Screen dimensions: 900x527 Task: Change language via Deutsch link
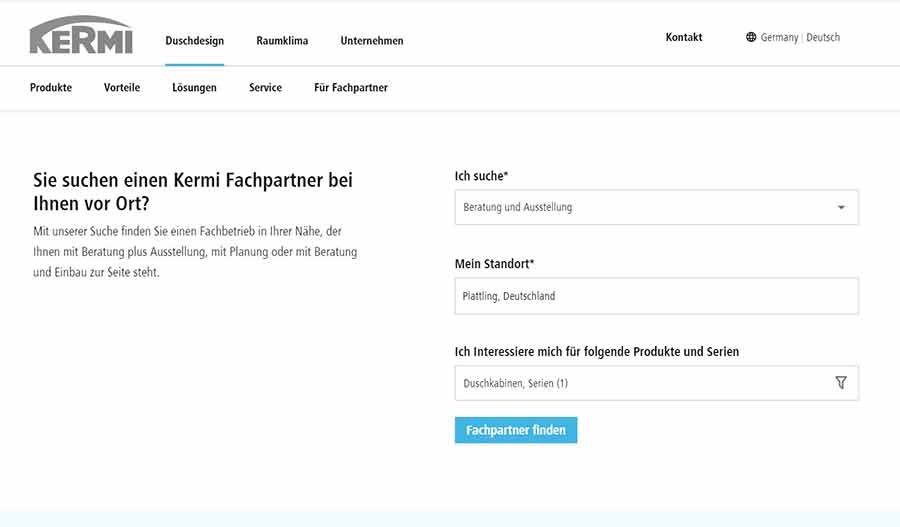823,37
